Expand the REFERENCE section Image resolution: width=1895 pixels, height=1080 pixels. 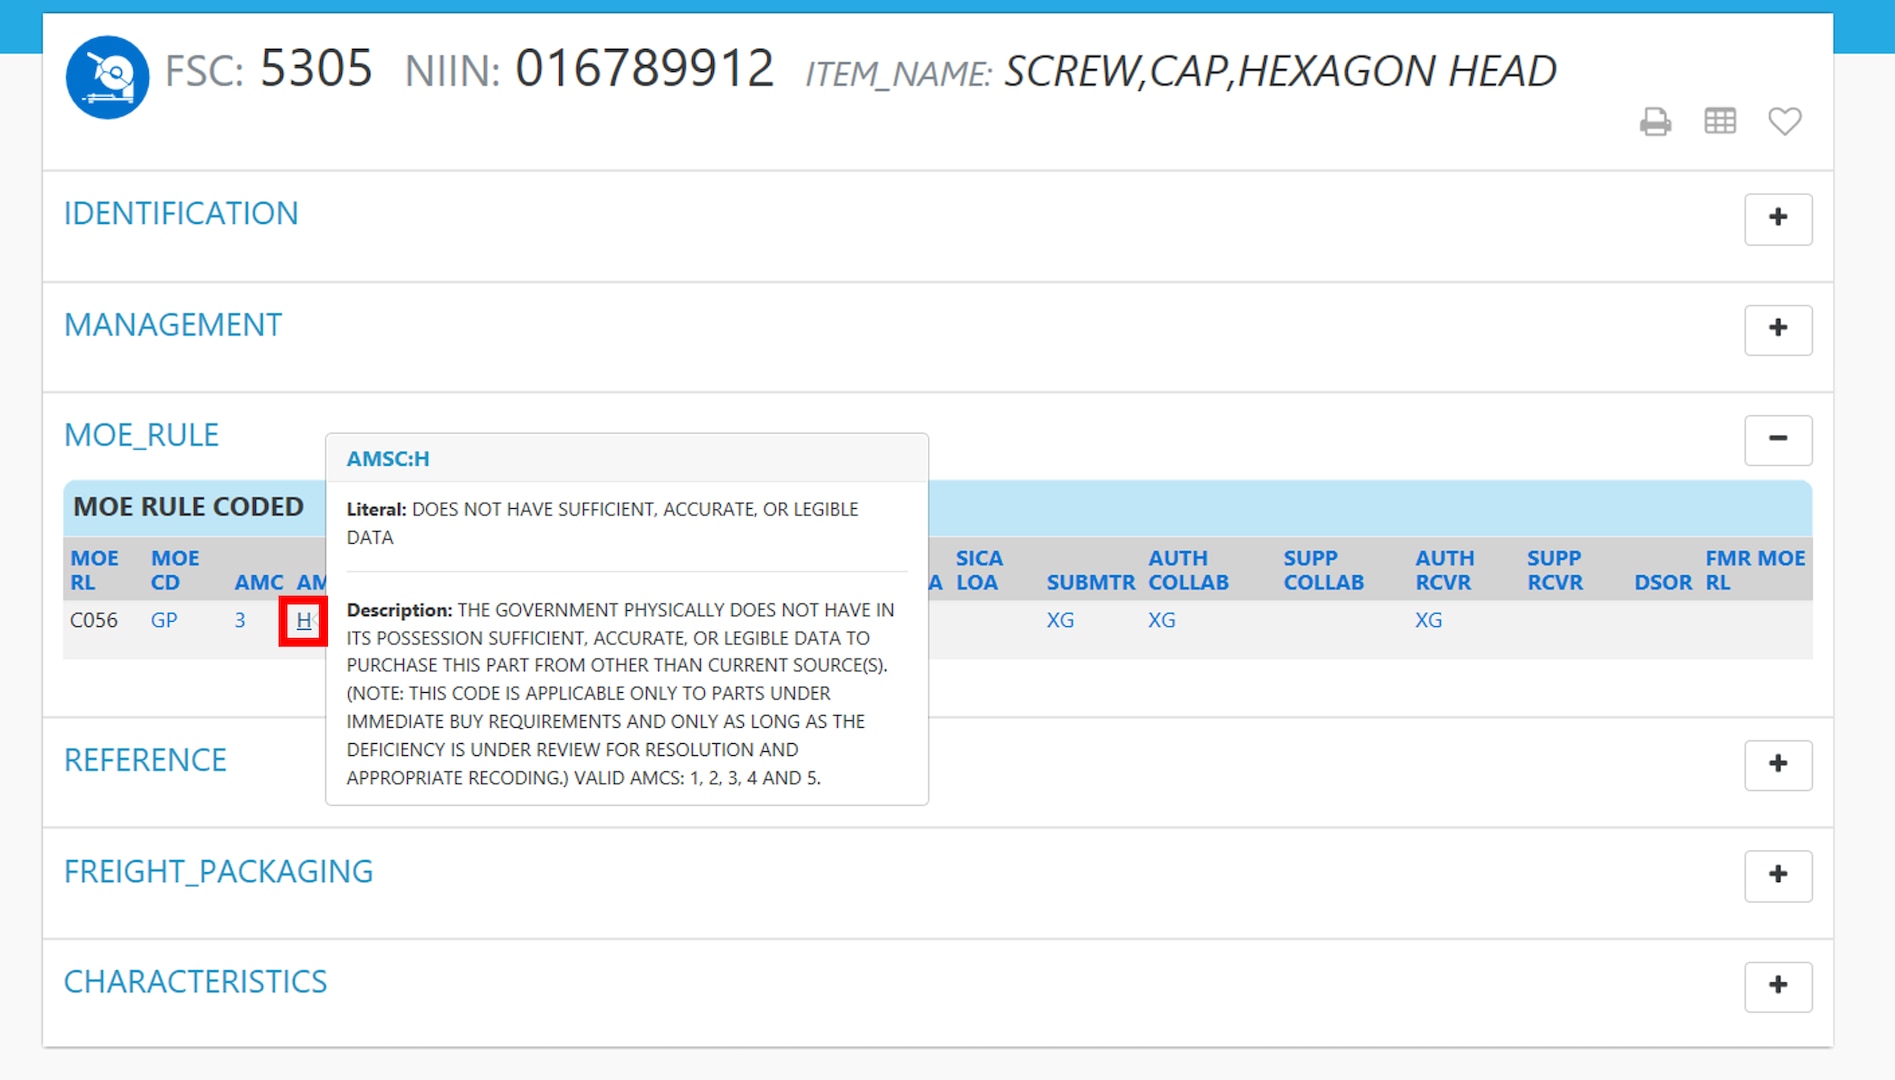(x=1778, y=765)
